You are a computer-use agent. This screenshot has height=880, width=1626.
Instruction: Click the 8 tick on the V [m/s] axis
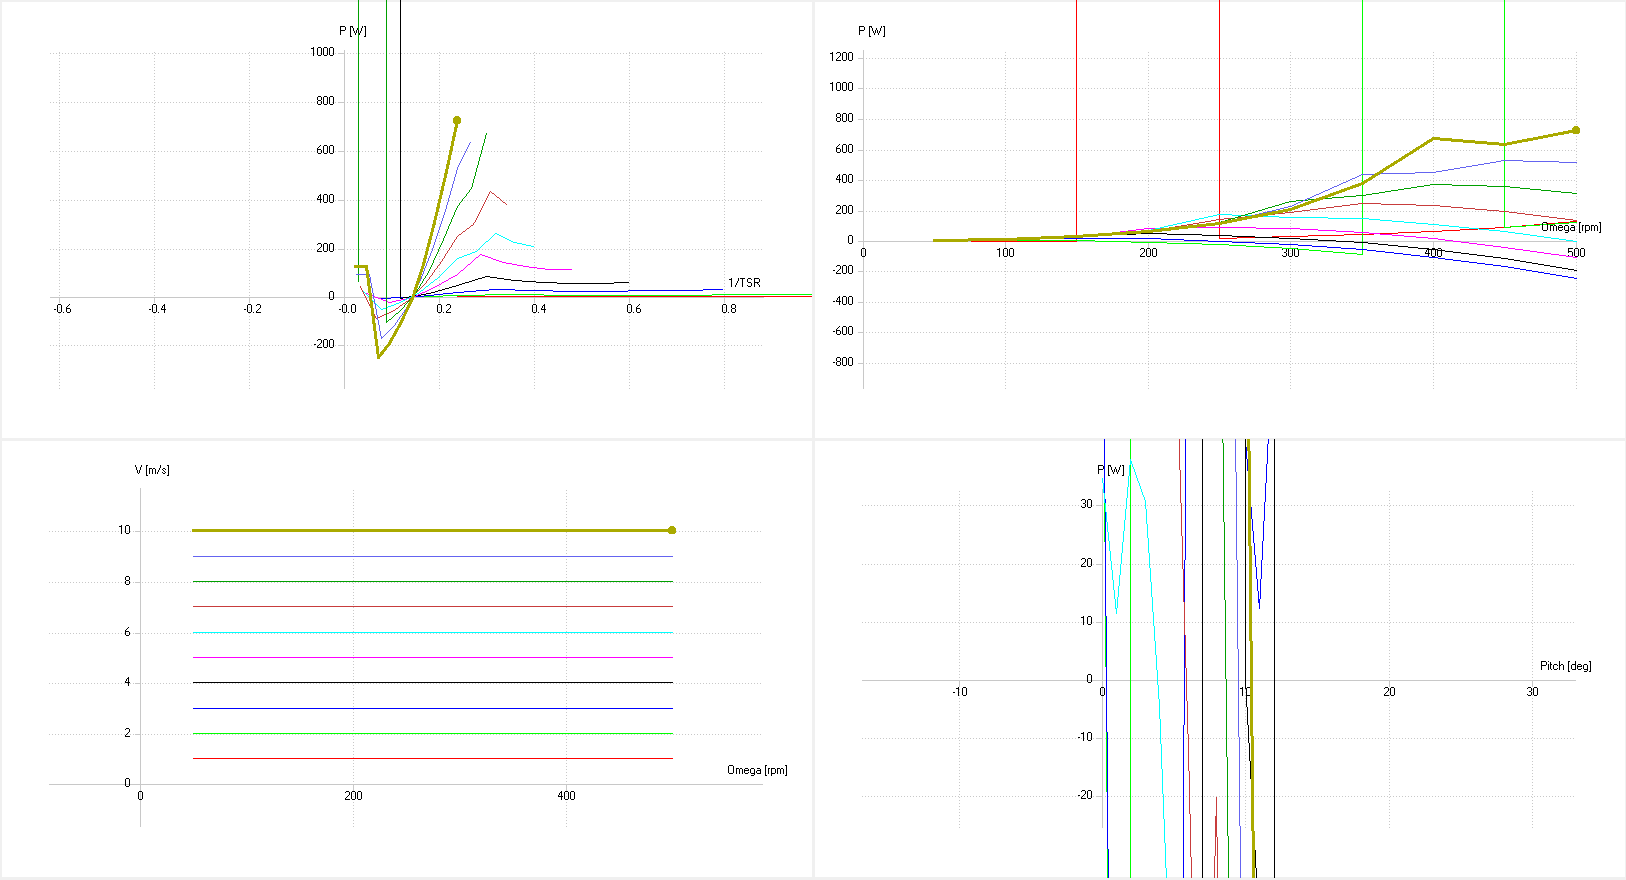tap(127, 581)
